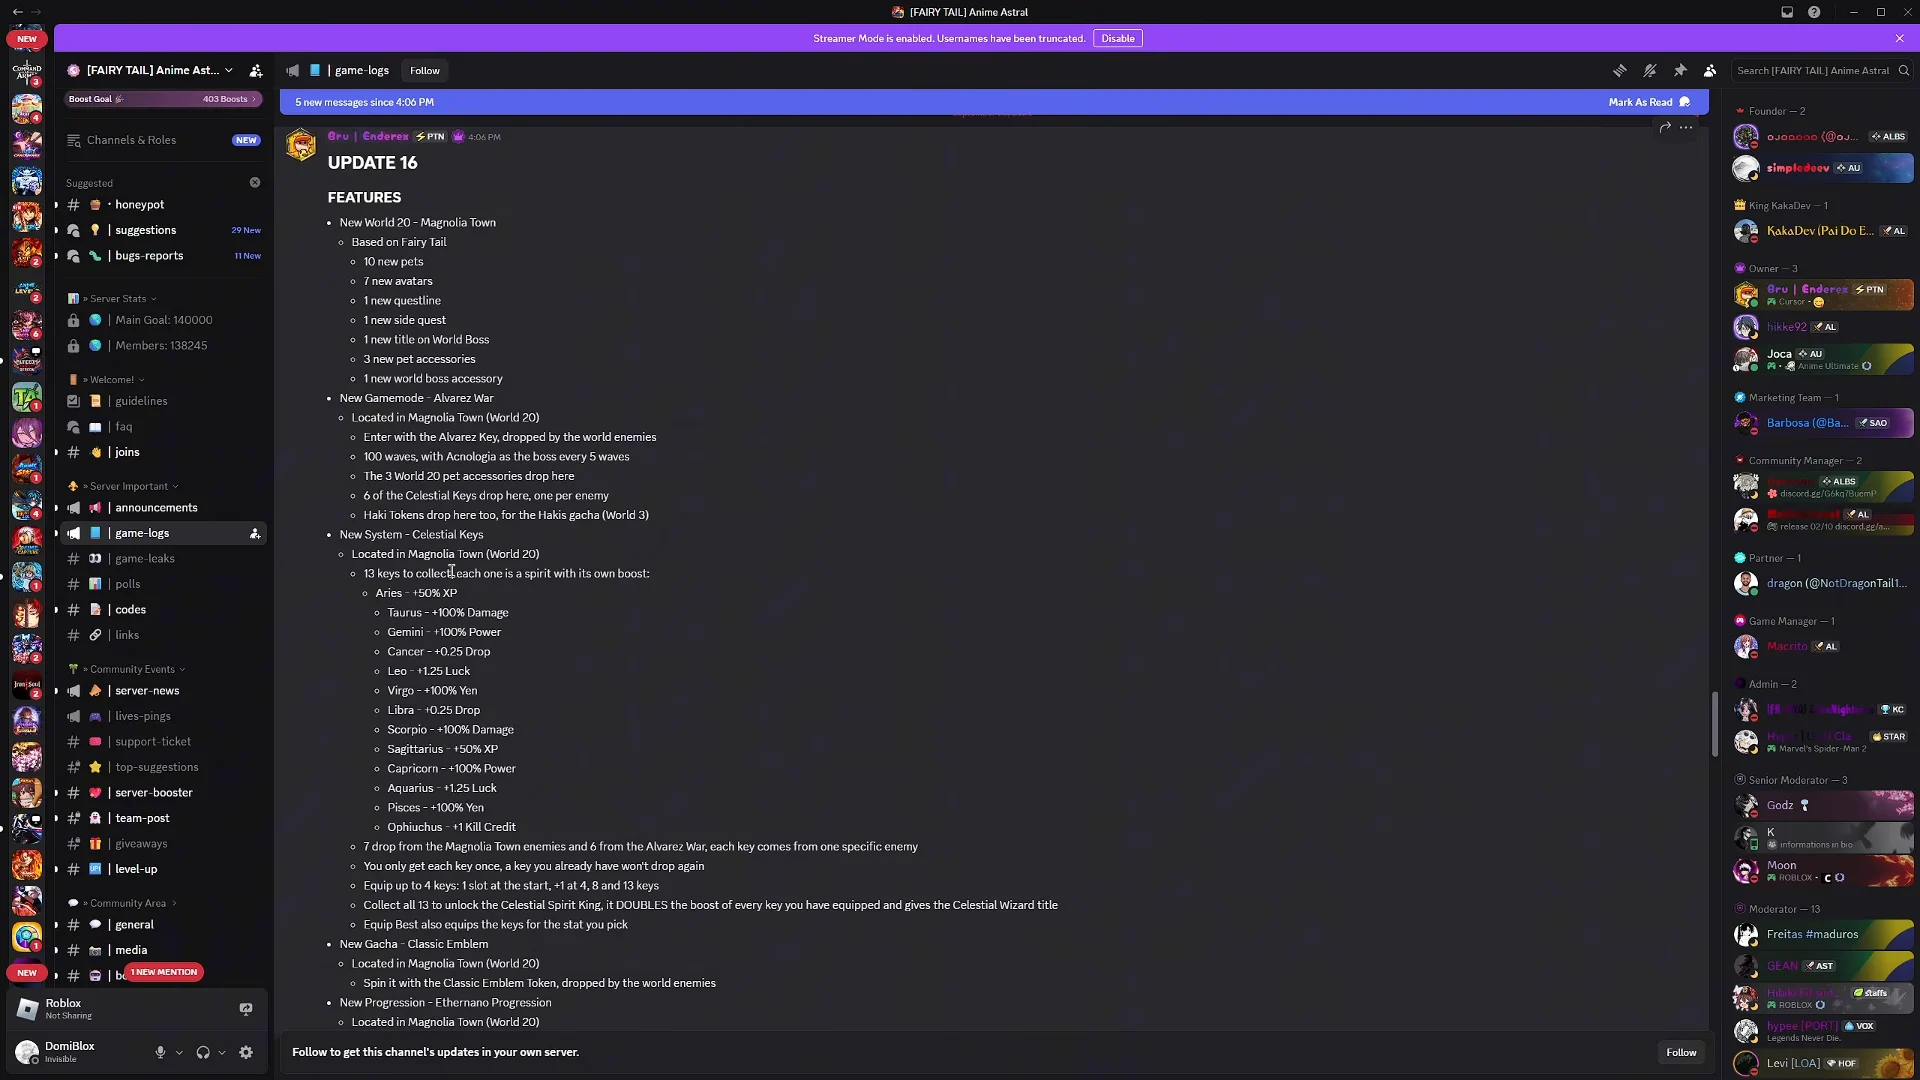Open simpledeev's profile in member list

[x=1823, y=168]
